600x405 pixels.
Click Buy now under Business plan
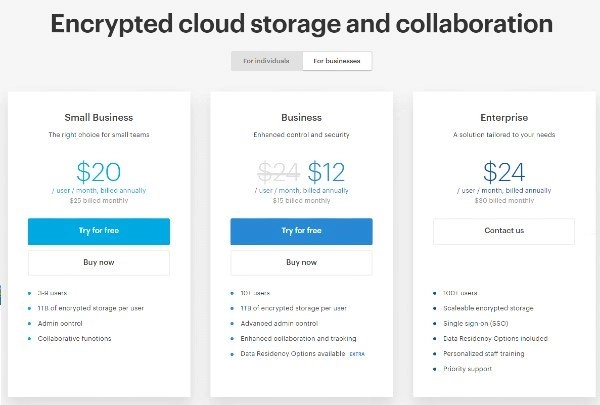pos(301,263)
